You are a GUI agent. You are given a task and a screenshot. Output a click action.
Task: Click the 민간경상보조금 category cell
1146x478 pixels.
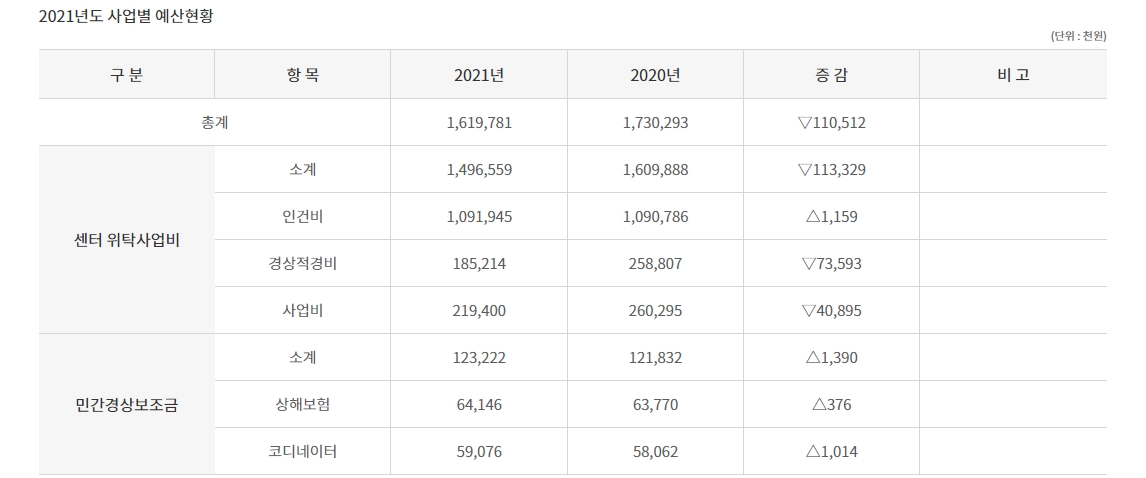click(x=127, y=405)
